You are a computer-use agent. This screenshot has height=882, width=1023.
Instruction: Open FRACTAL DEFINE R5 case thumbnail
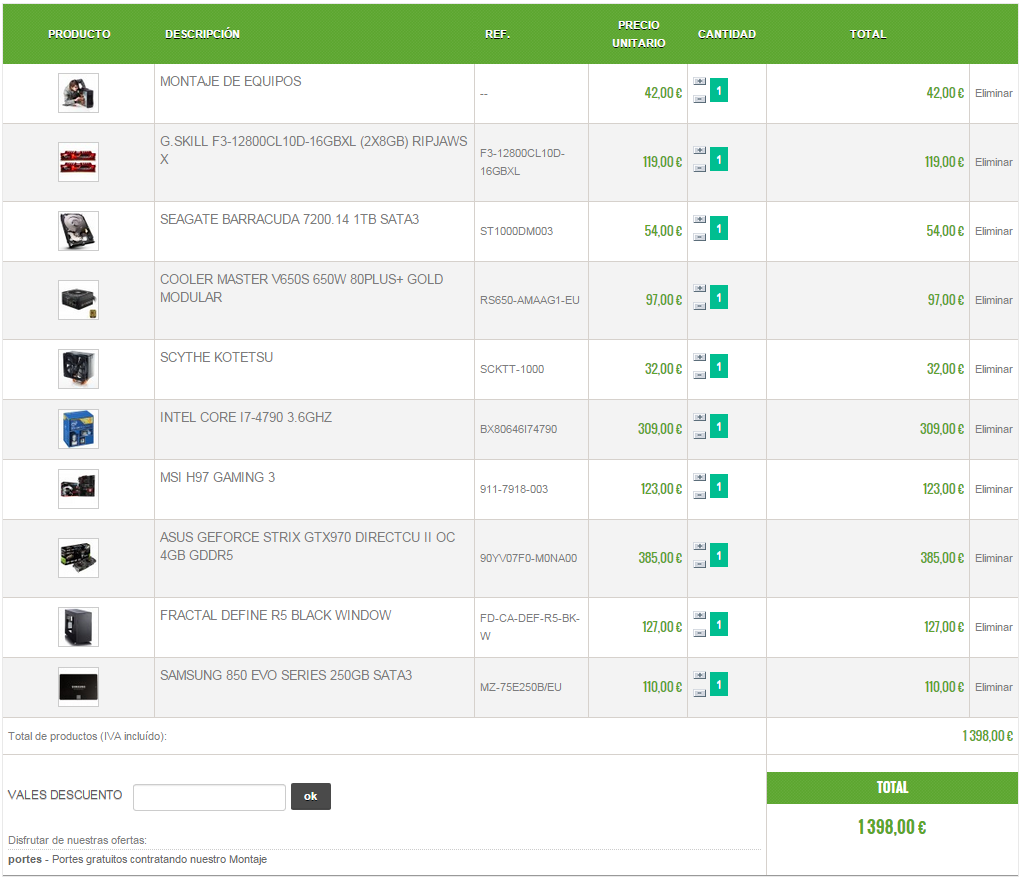coord(78,628)
